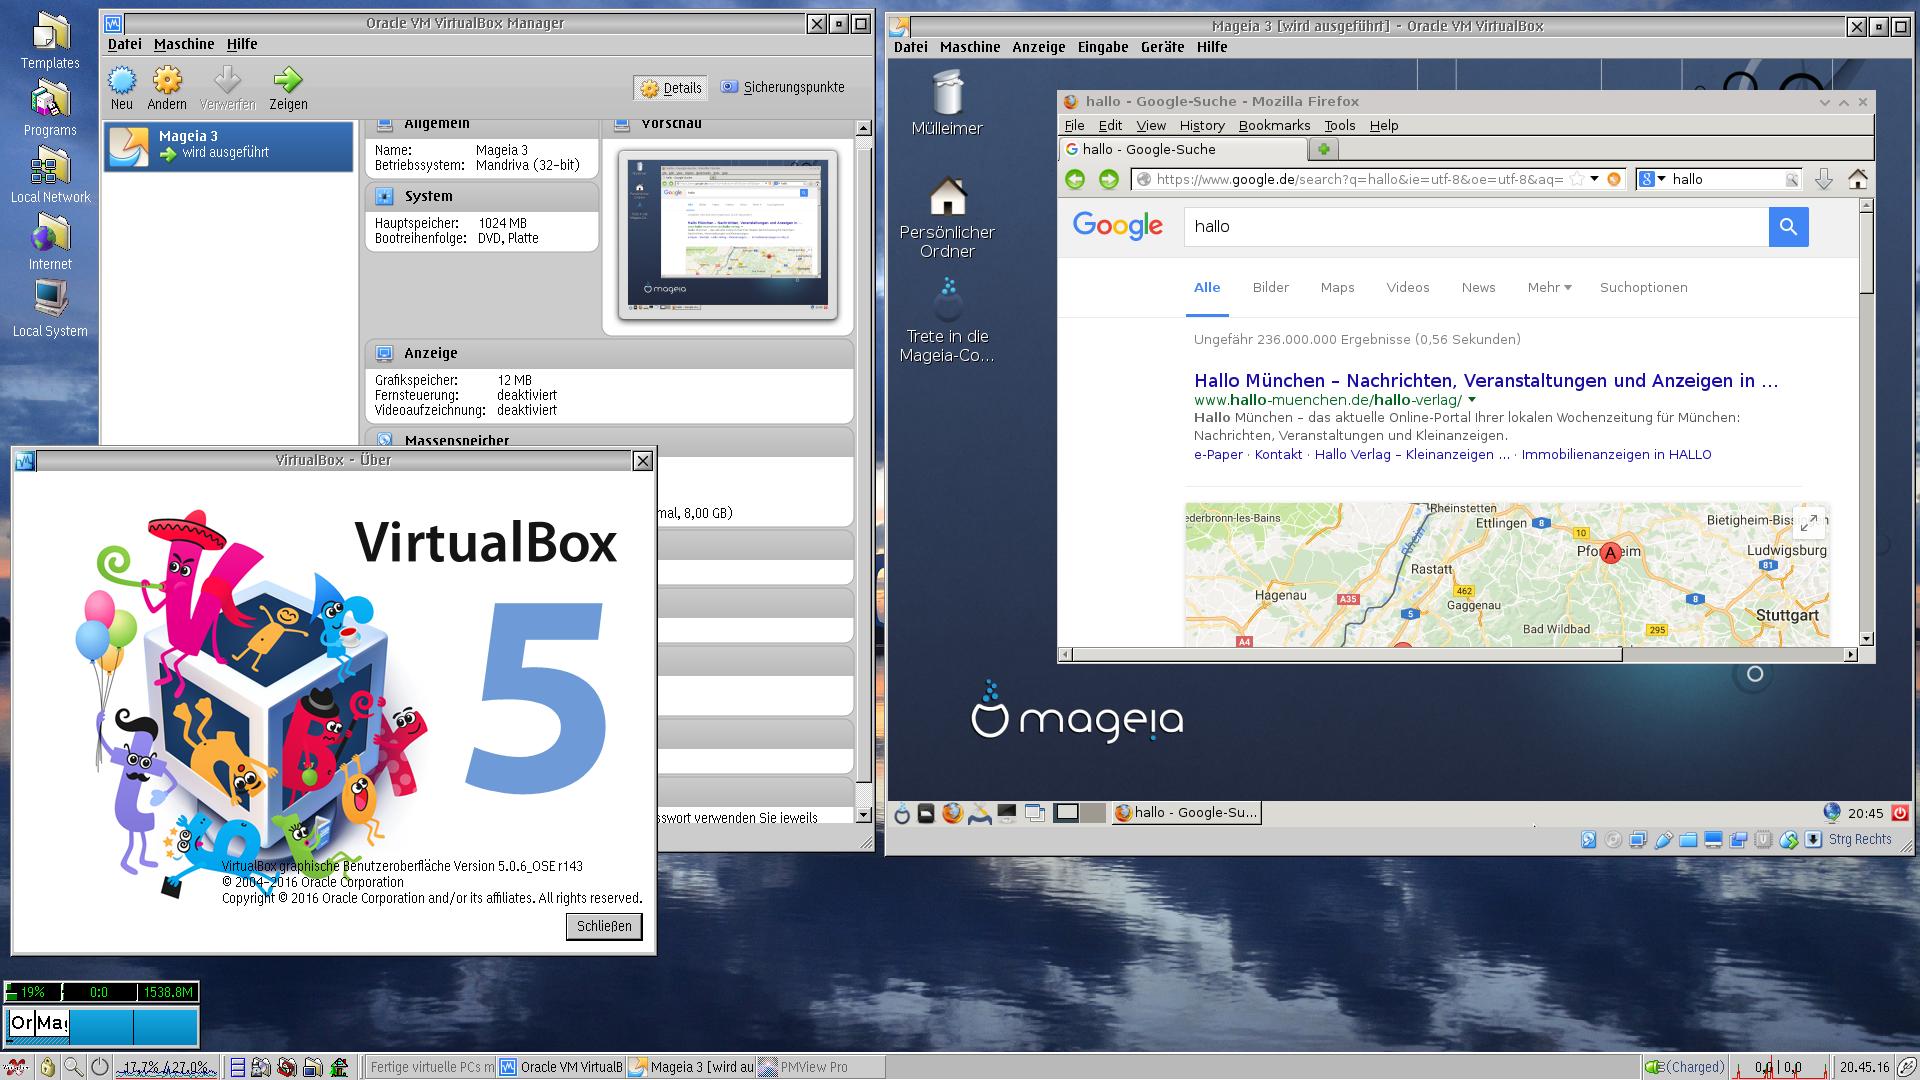Collapse the System section header
1920x1080 pixels.
point(482,196)
